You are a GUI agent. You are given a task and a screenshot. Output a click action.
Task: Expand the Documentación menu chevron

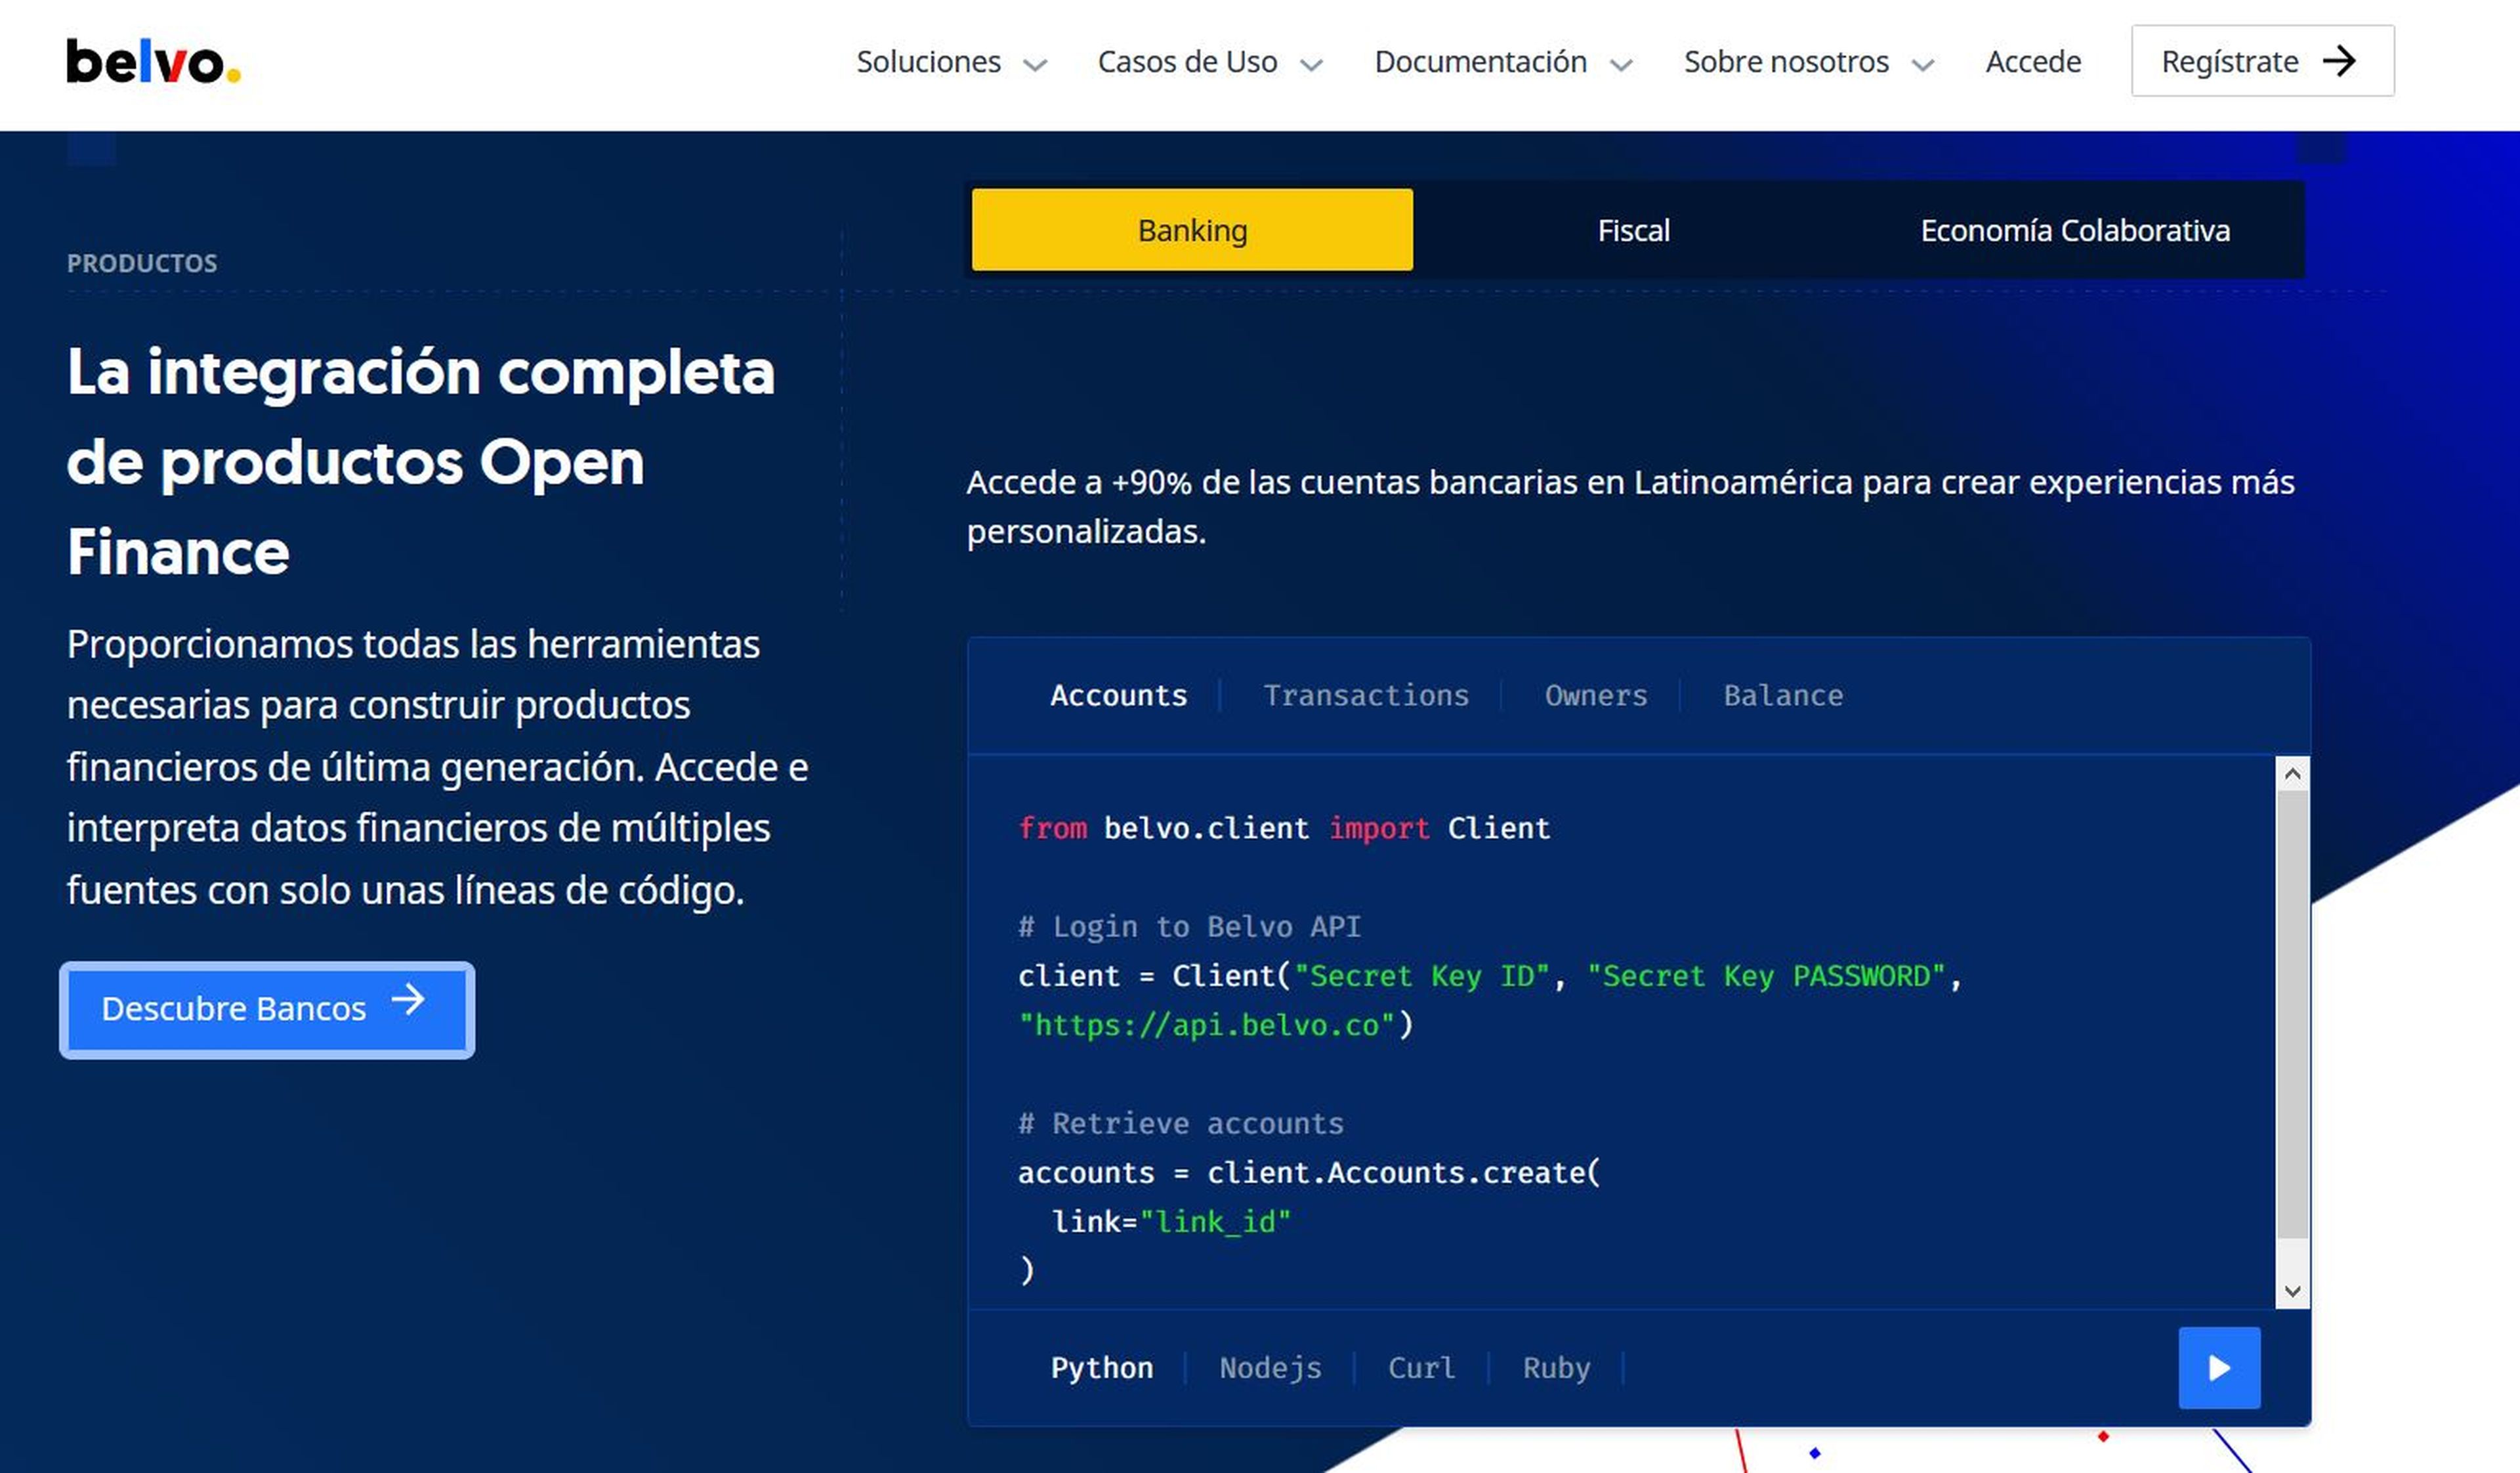pos(1620,65)
